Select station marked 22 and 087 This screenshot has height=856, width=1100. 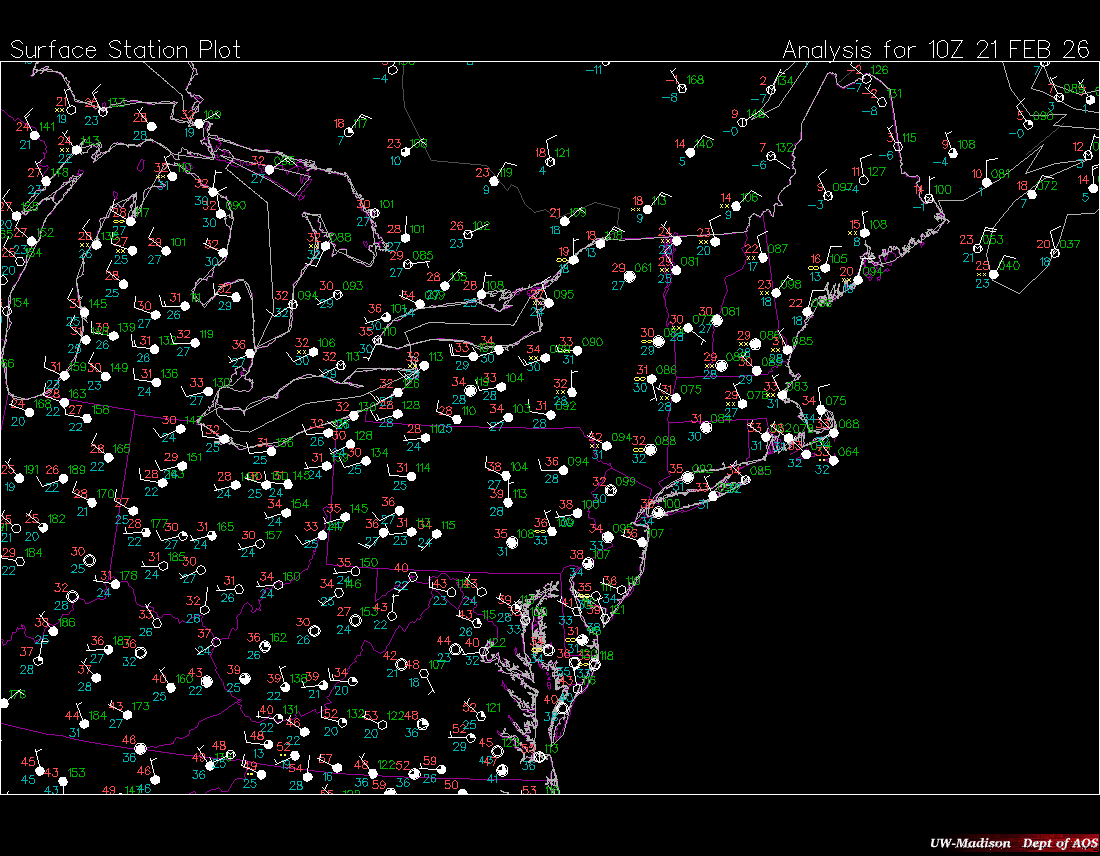pyautogui.click(x=762, y=257)
